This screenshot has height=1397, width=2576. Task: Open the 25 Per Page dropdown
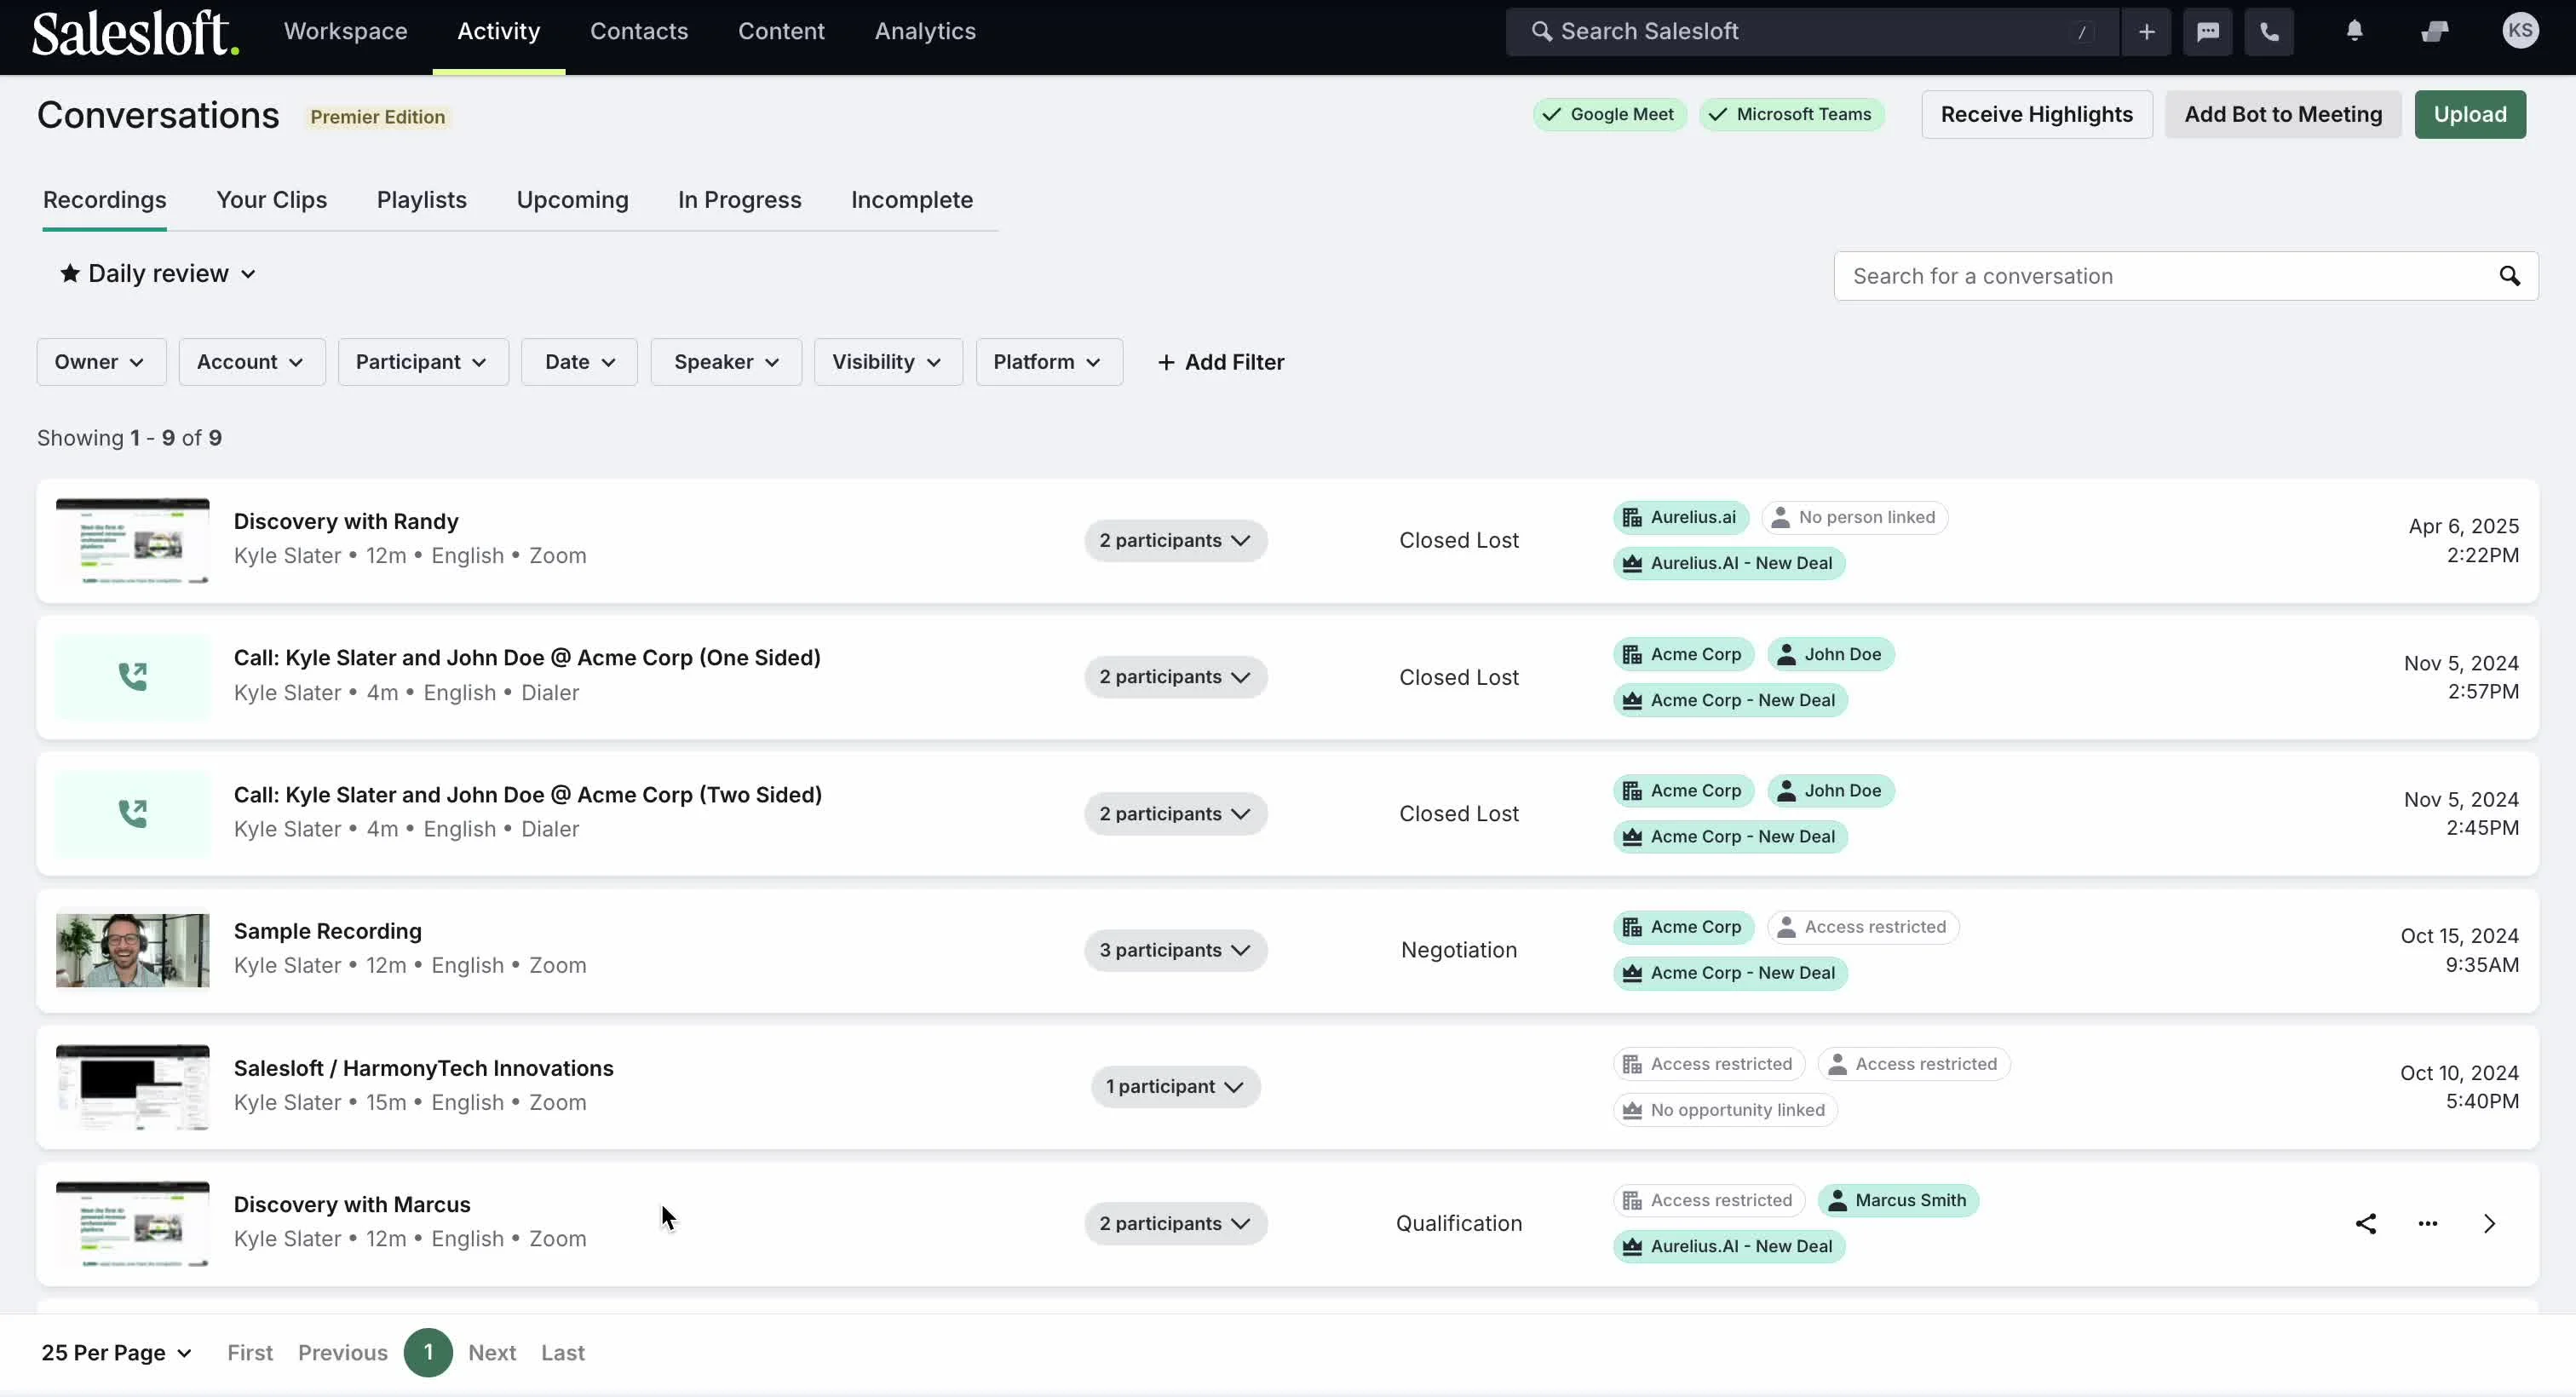(x=116, y=1353)
